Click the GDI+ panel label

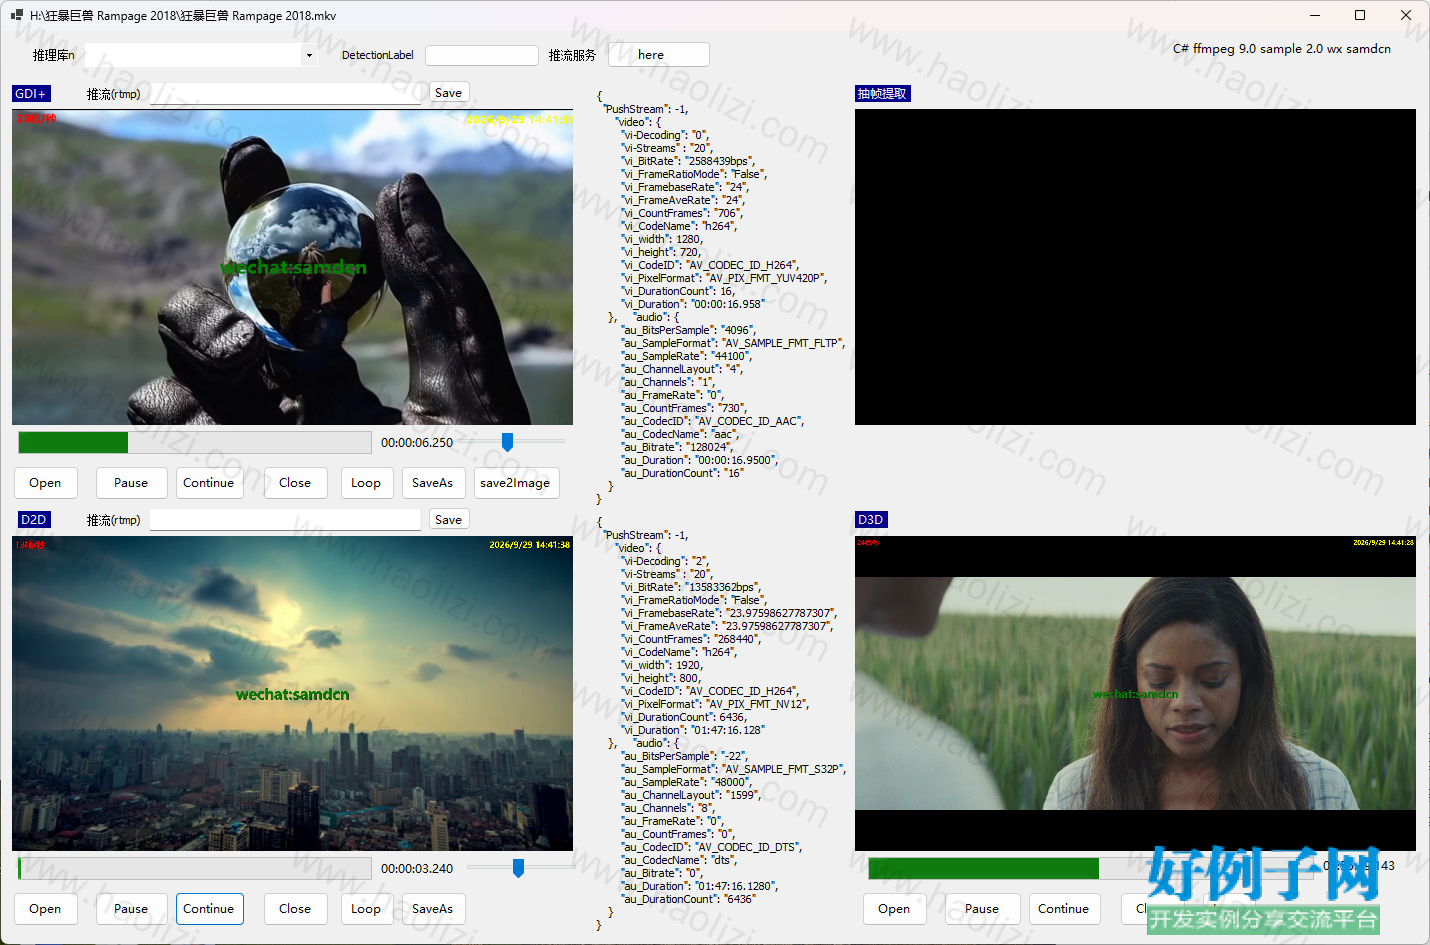[x=31, y=94]
